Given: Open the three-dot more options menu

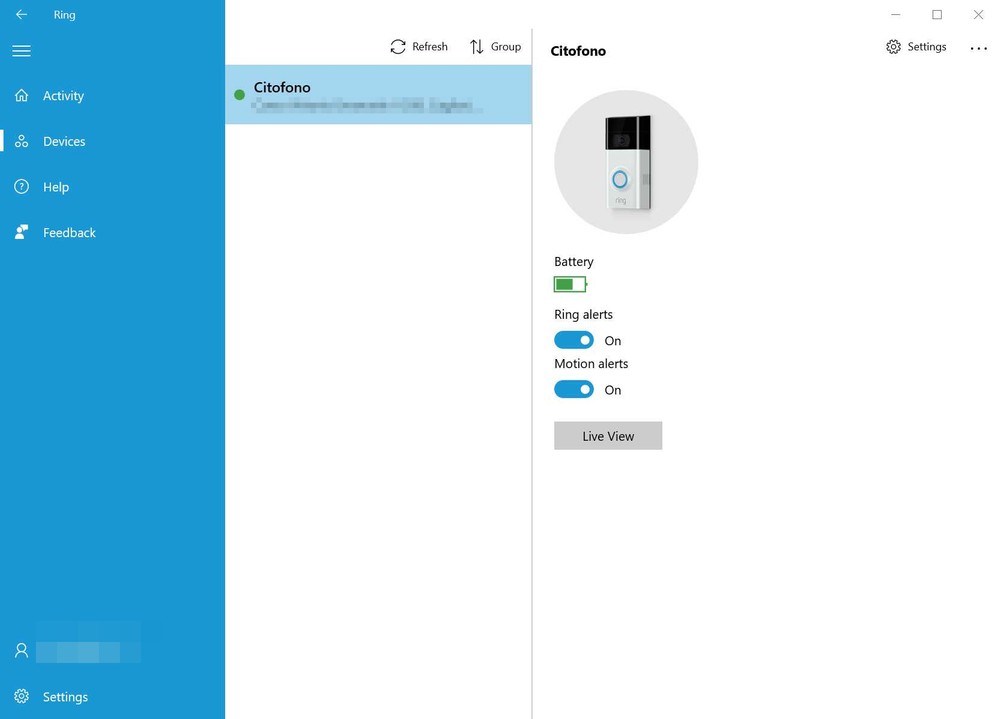Looking at the screenshot, I should [x=978, y=48].
